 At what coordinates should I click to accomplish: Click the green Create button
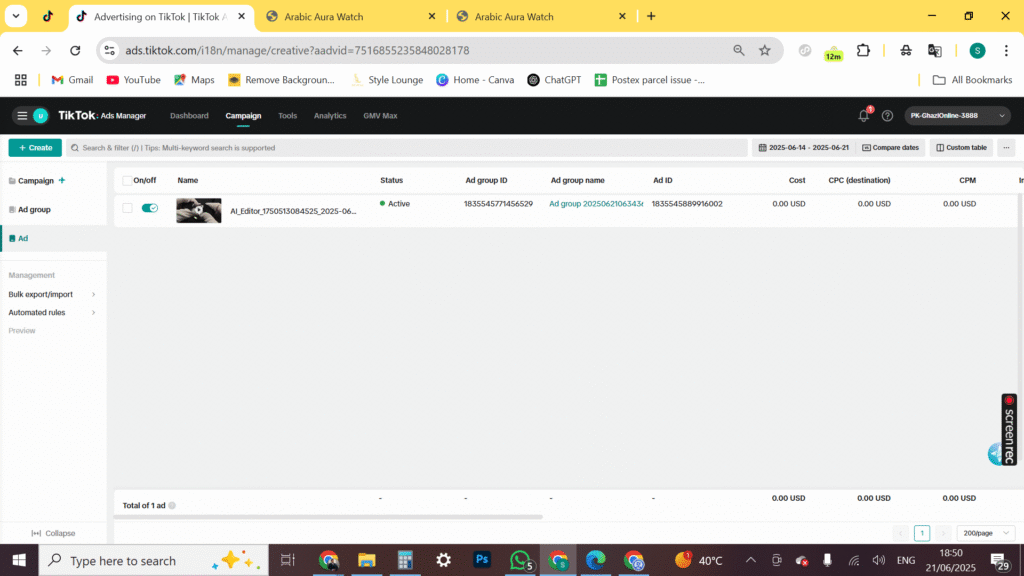coord(34,148)
